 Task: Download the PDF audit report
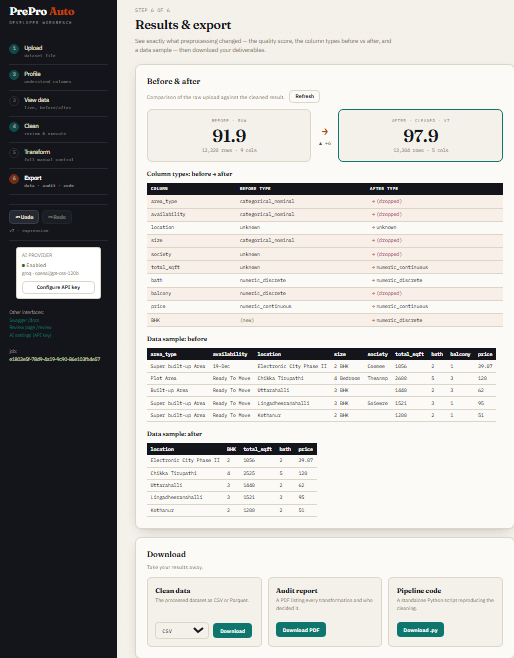click(301, 630)
